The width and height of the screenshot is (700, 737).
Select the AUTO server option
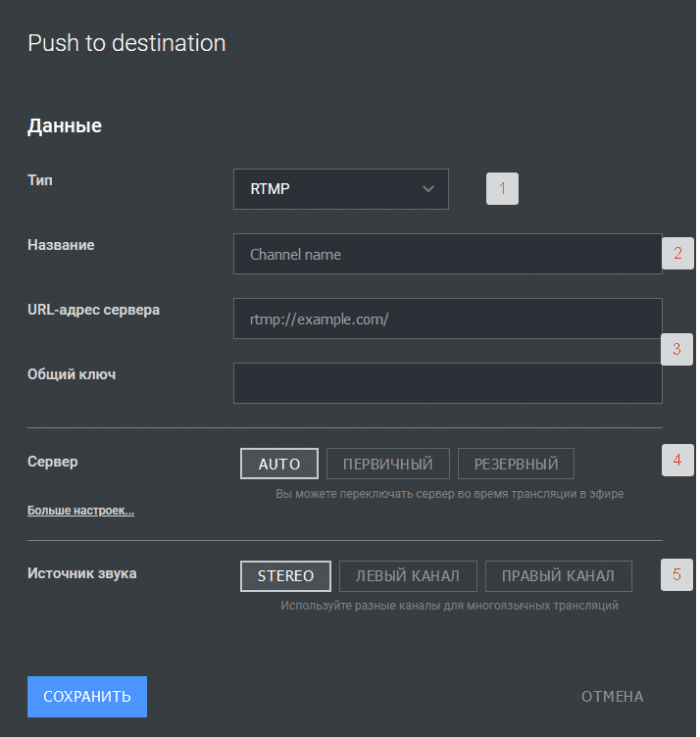[x=279, y=464]
